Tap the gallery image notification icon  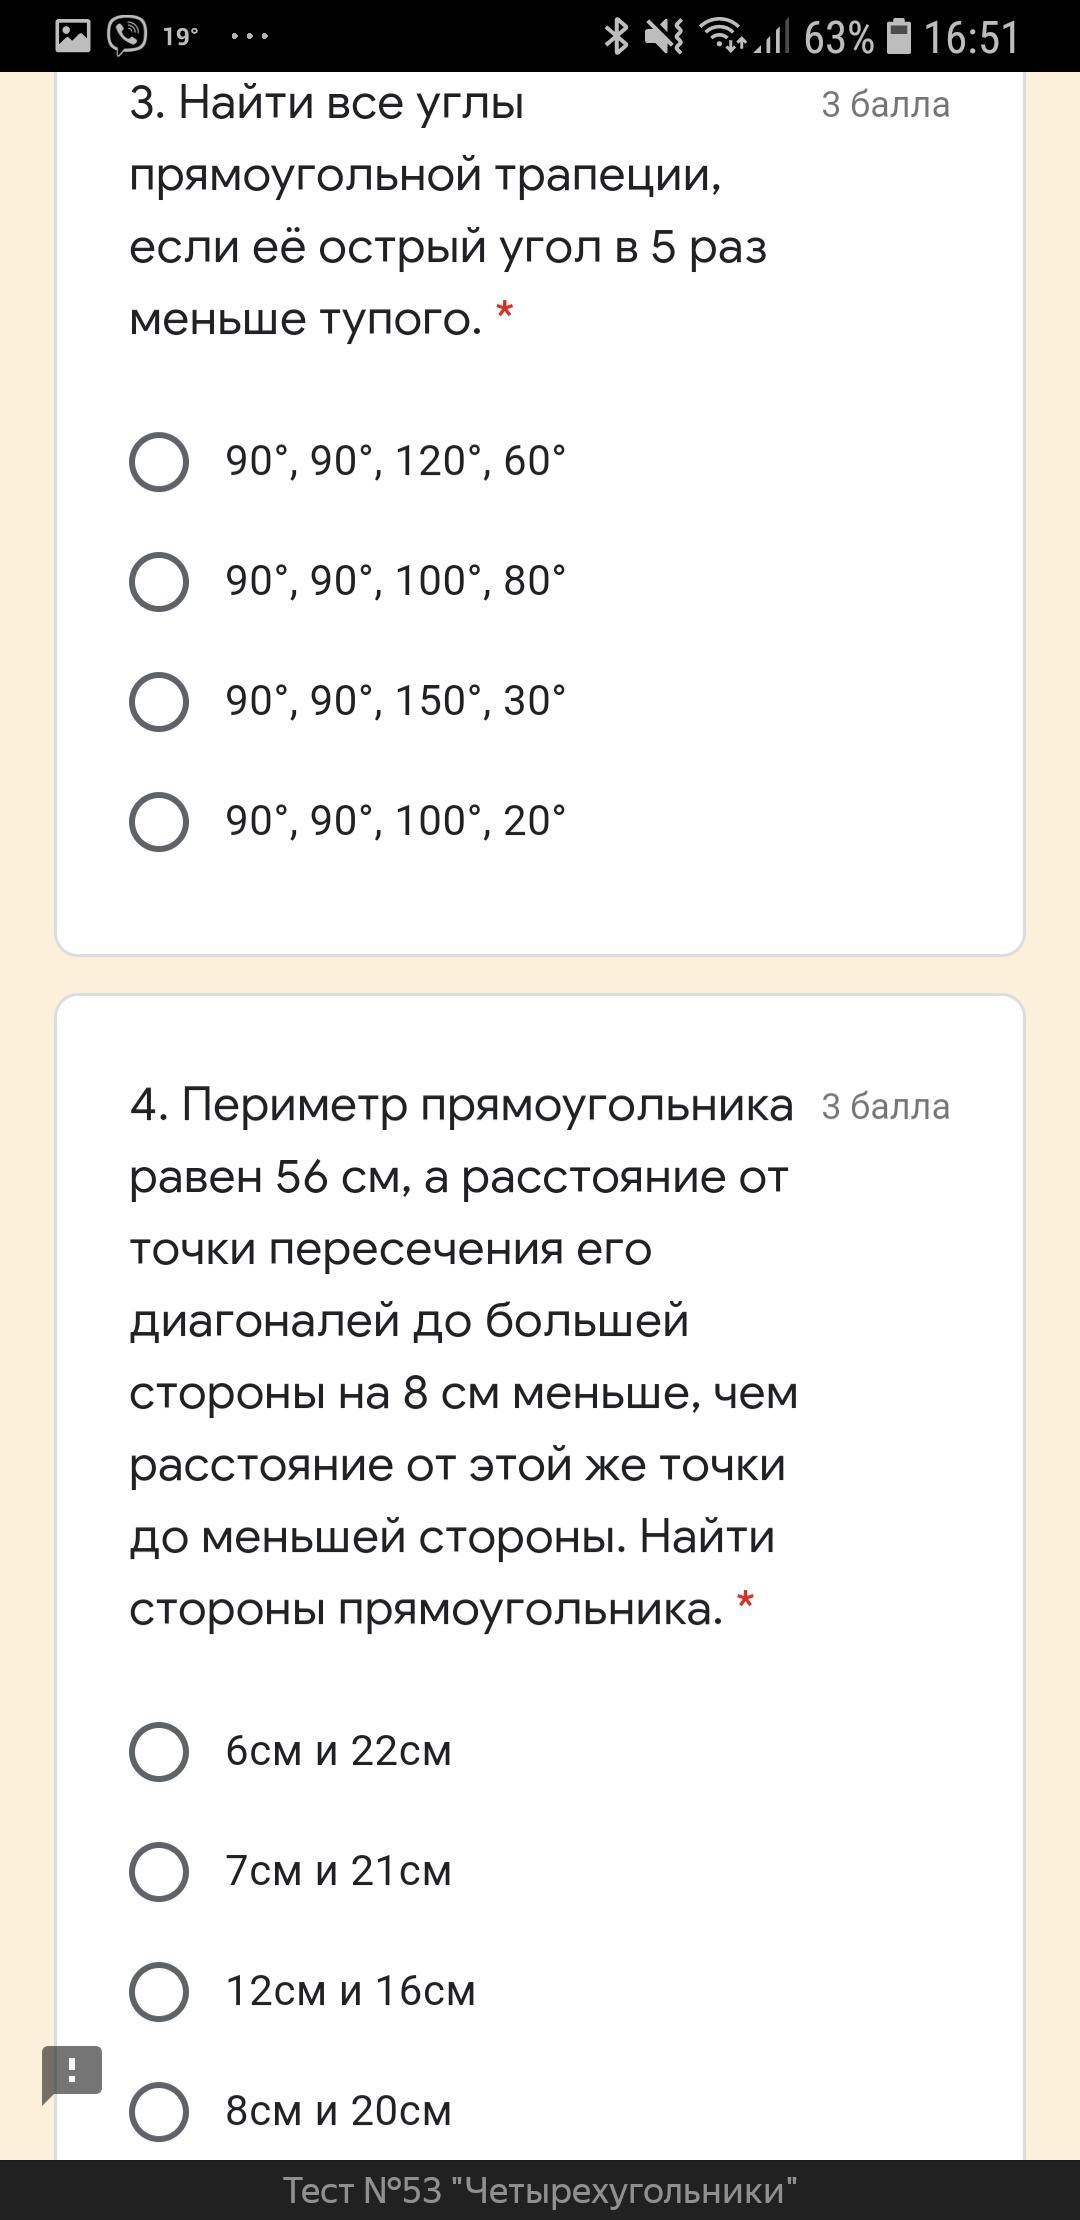pyautogui.click(x=72, y=36)
